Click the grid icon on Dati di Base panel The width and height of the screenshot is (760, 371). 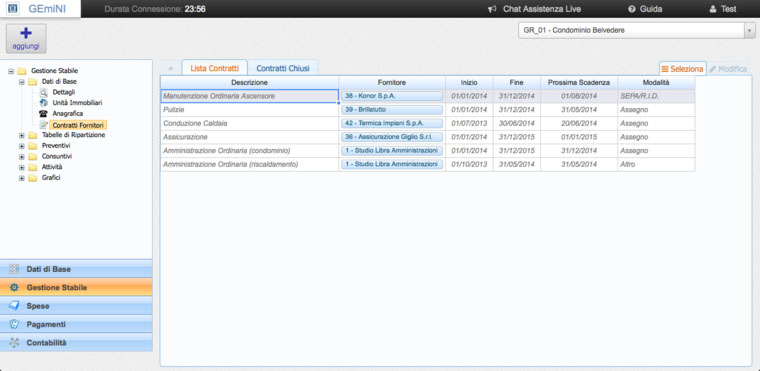pyautogui.click(x=15, y=269)
